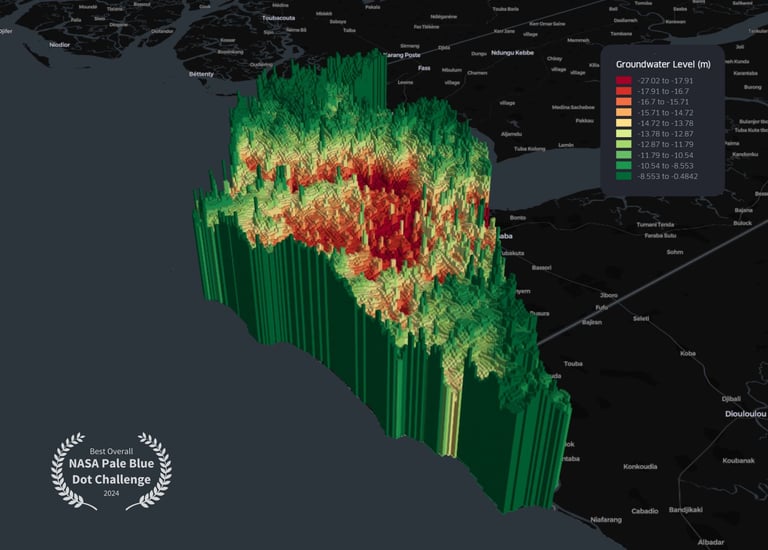This screenshot has height=550, width=768.
Task: Click the Toubacouta map label
Action: pyautogui.click(x=278, y=18)
